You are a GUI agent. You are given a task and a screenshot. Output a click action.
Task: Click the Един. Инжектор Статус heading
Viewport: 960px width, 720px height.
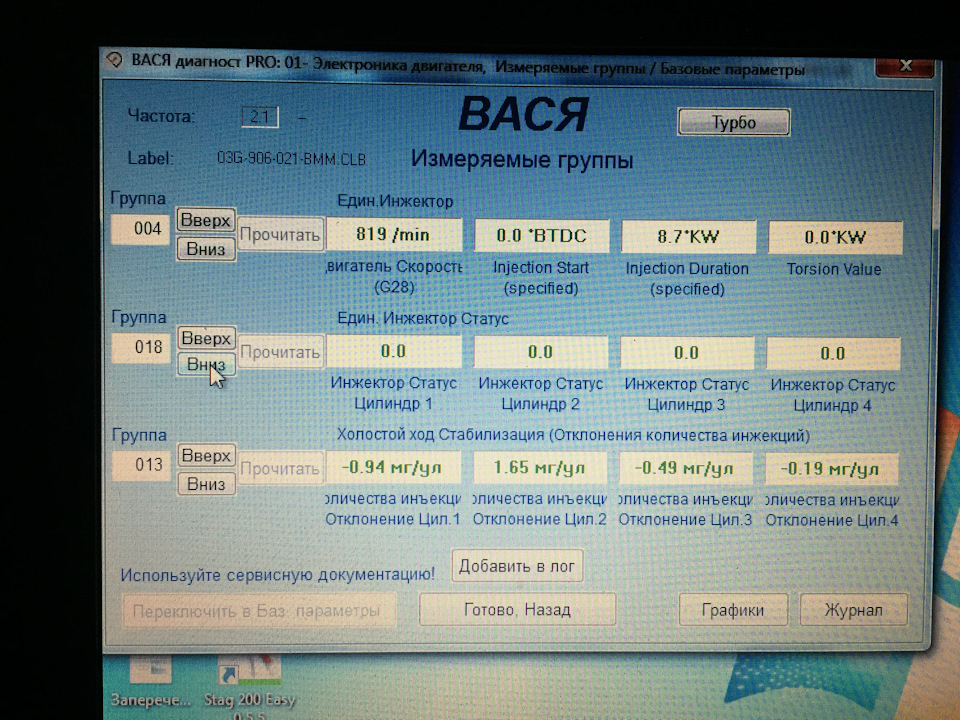[x=422, y=319]
